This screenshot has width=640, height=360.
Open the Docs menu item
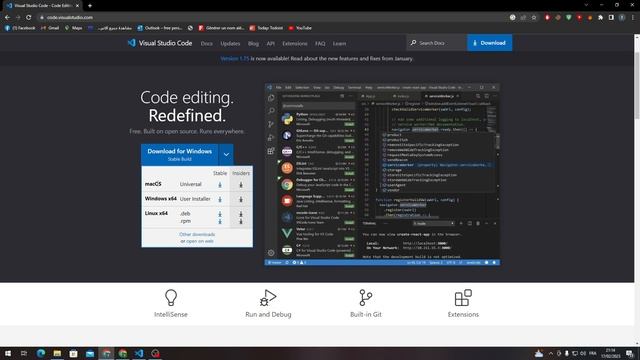(207, 43)
